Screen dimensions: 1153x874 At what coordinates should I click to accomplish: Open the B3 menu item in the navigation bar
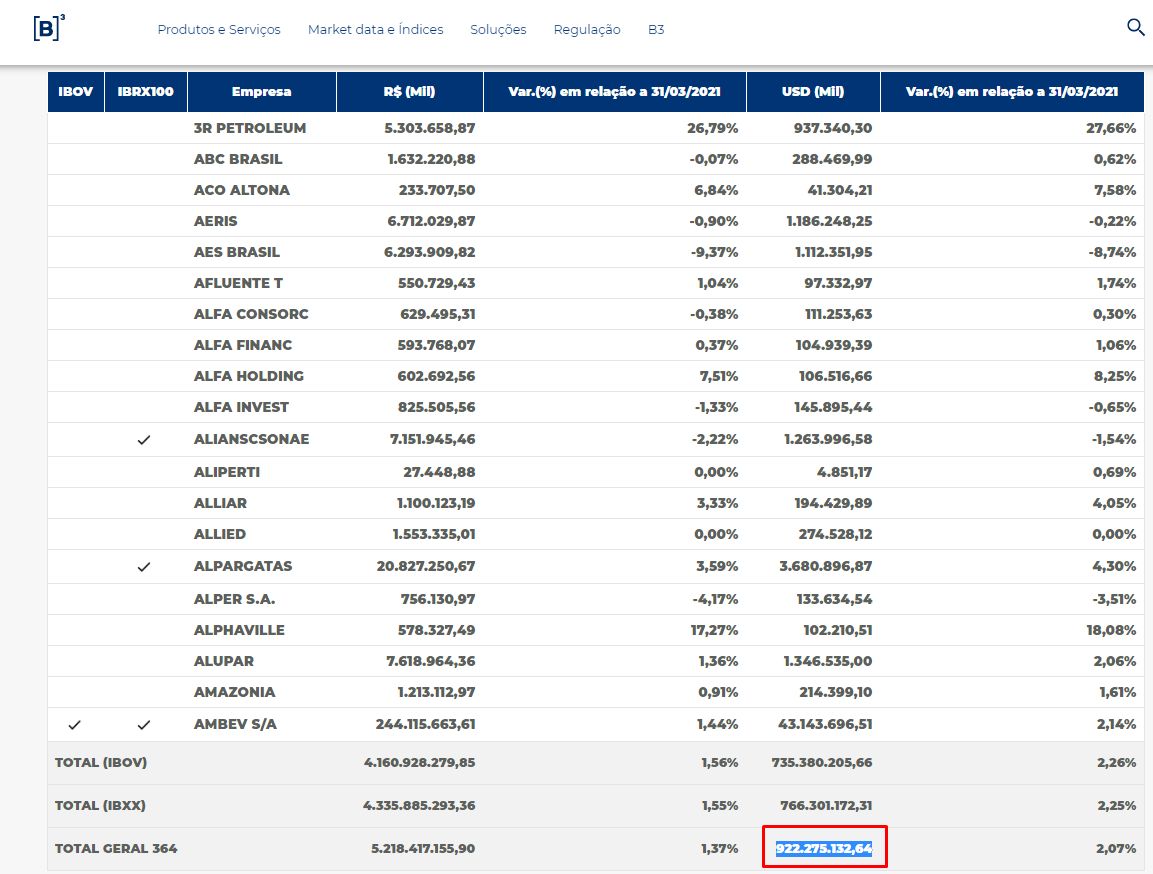[x=656, y=29]
